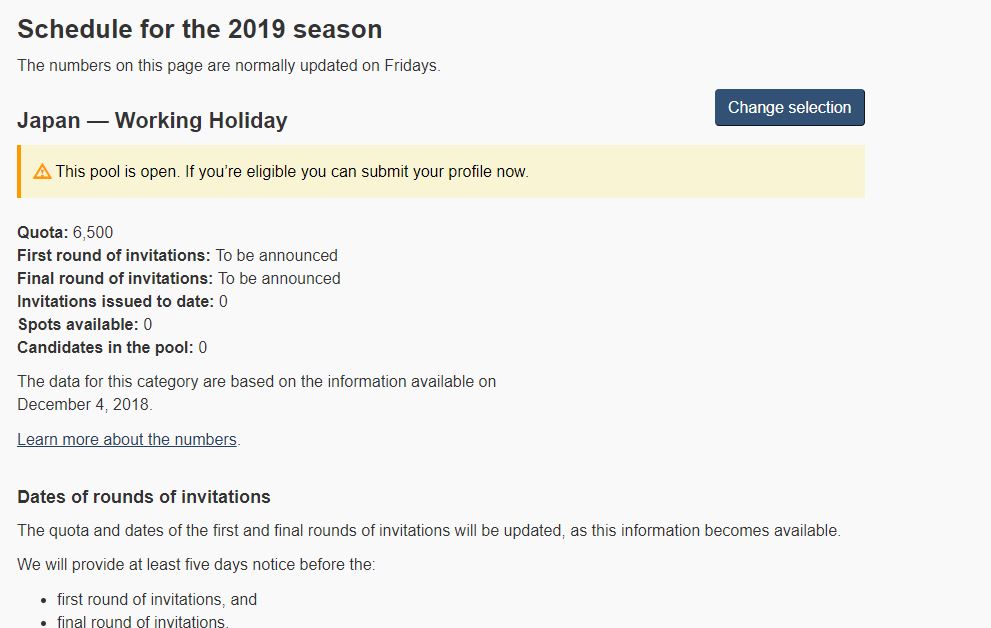Image resolution: width=991 pixels, height=628 pixels.
Task: Click the Spots available label
Action: pos(78,325)
